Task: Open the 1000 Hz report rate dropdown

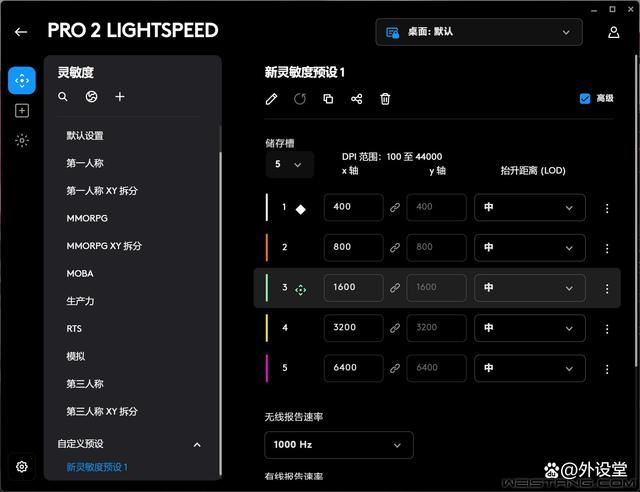Action: click(338, 445)
